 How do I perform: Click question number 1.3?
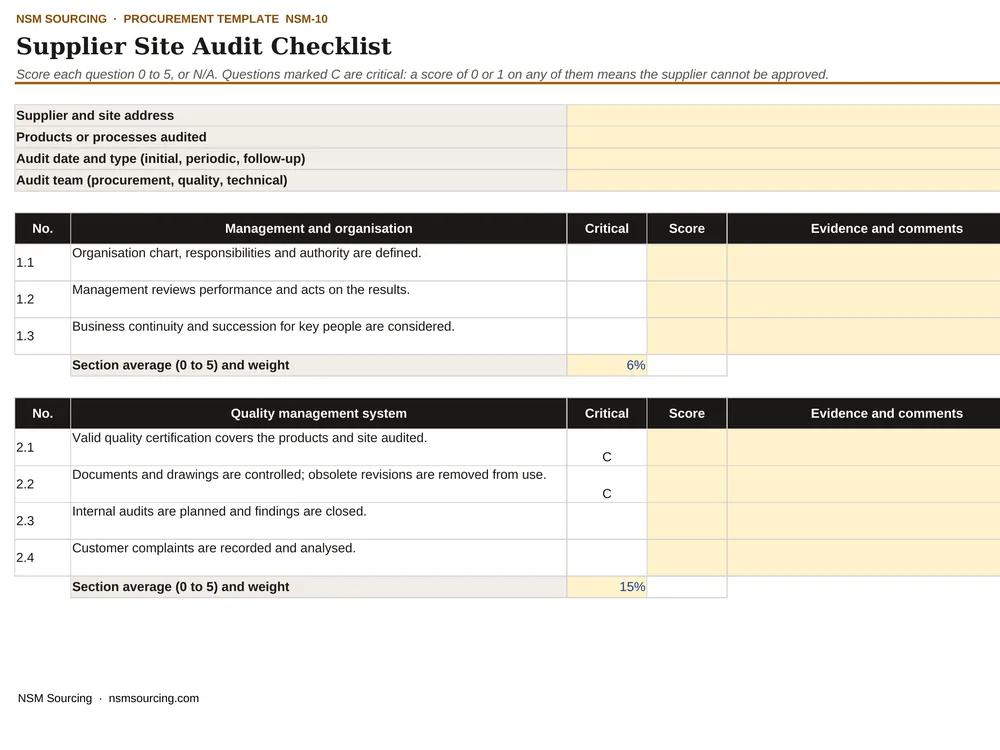pos(25,336)
